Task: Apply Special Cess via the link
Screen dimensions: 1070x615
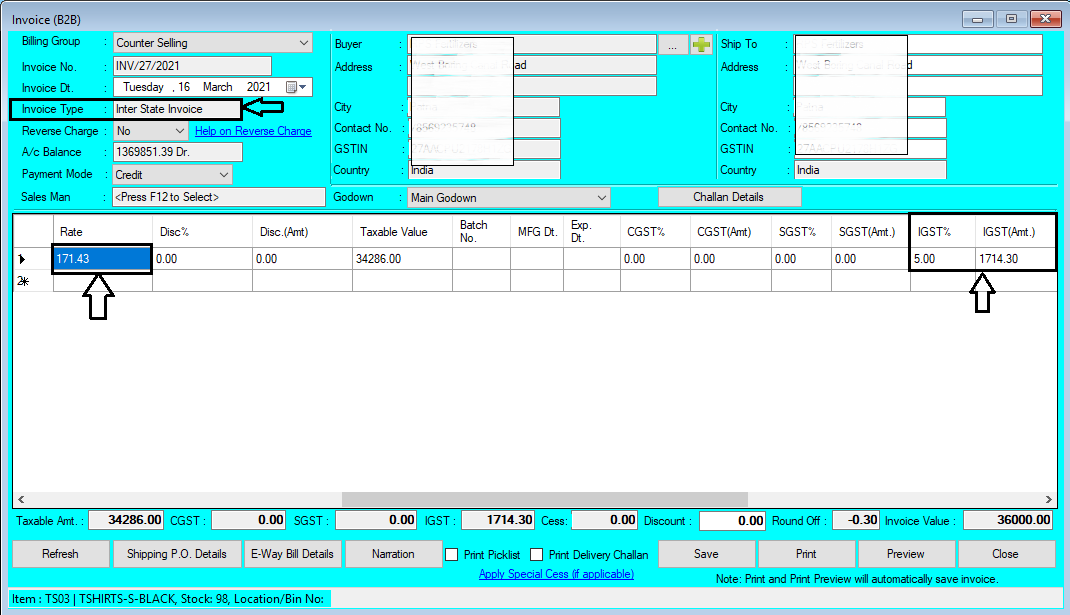Action: click(556, 574)
